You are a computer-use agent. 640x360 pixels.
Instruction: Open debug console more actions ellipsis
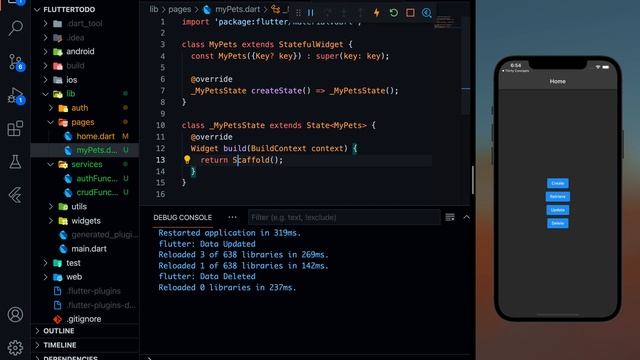pos(232,217)
